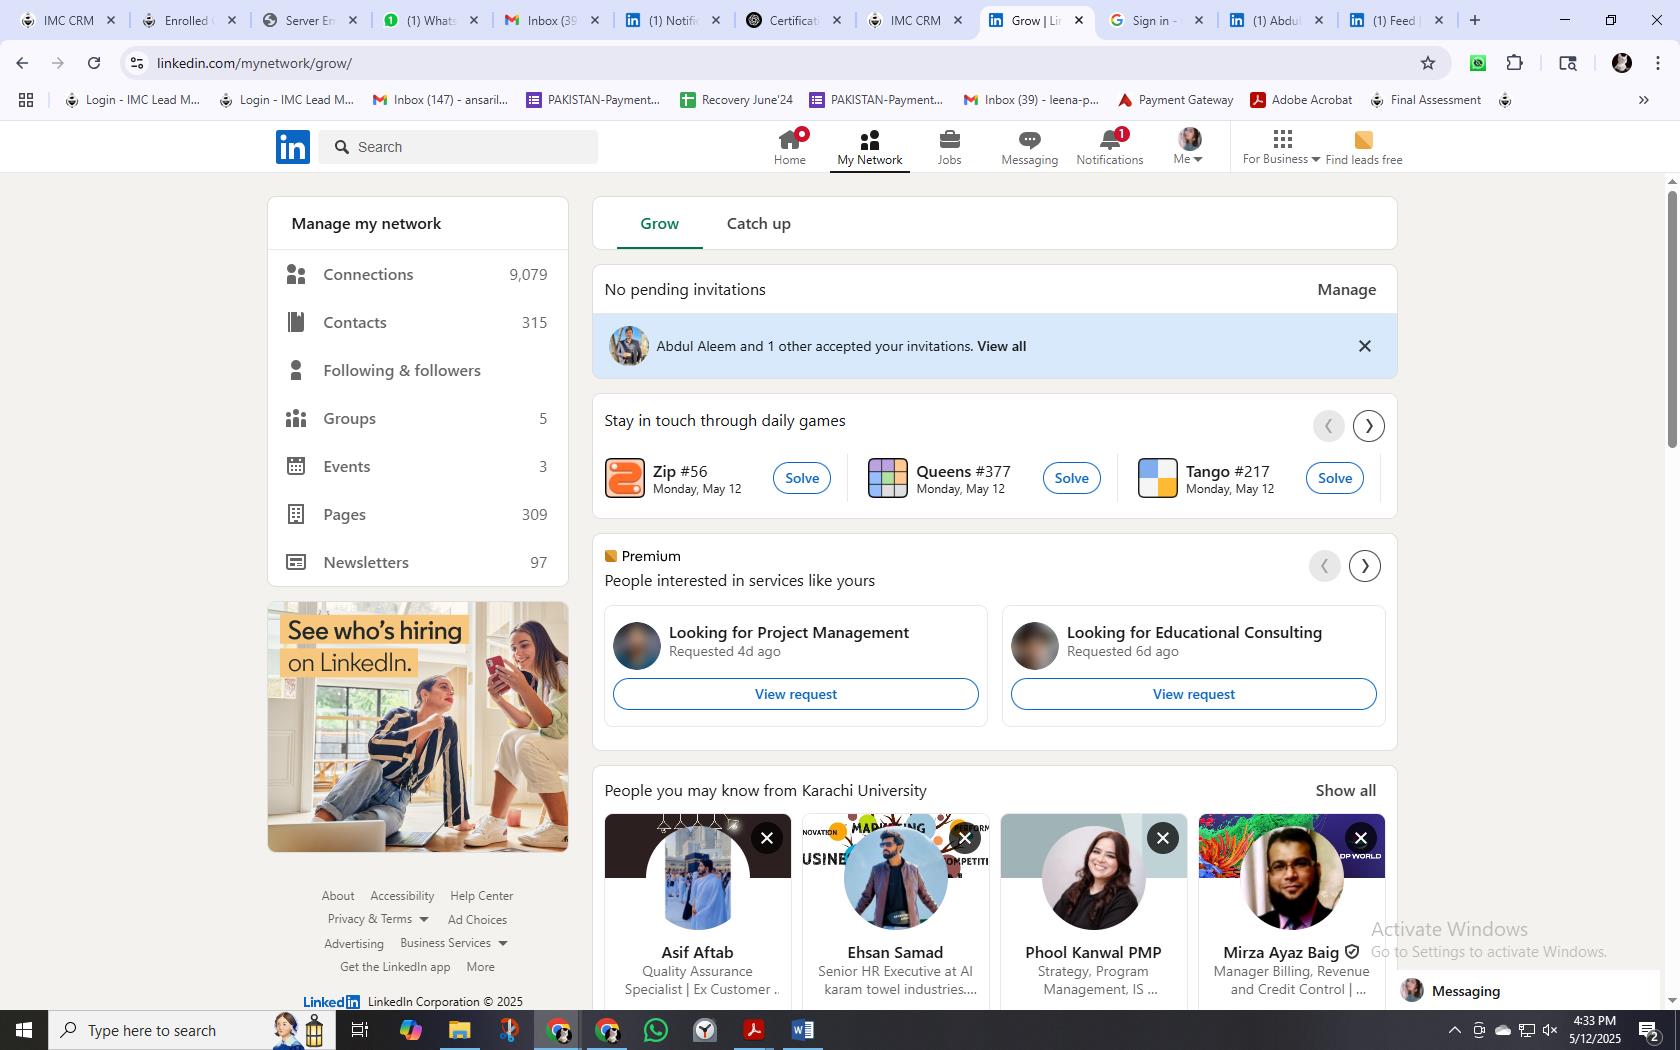Open a new browser tab with plus
The image size is (1680, 1050).
pyautogui.click(x=1475, y=20)
